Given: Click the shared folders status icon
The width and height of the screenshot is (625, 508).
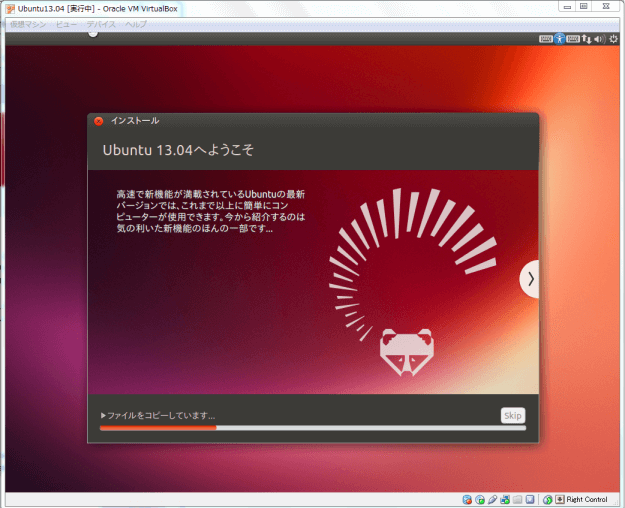Looking at the screenshot, I should 517,499.
